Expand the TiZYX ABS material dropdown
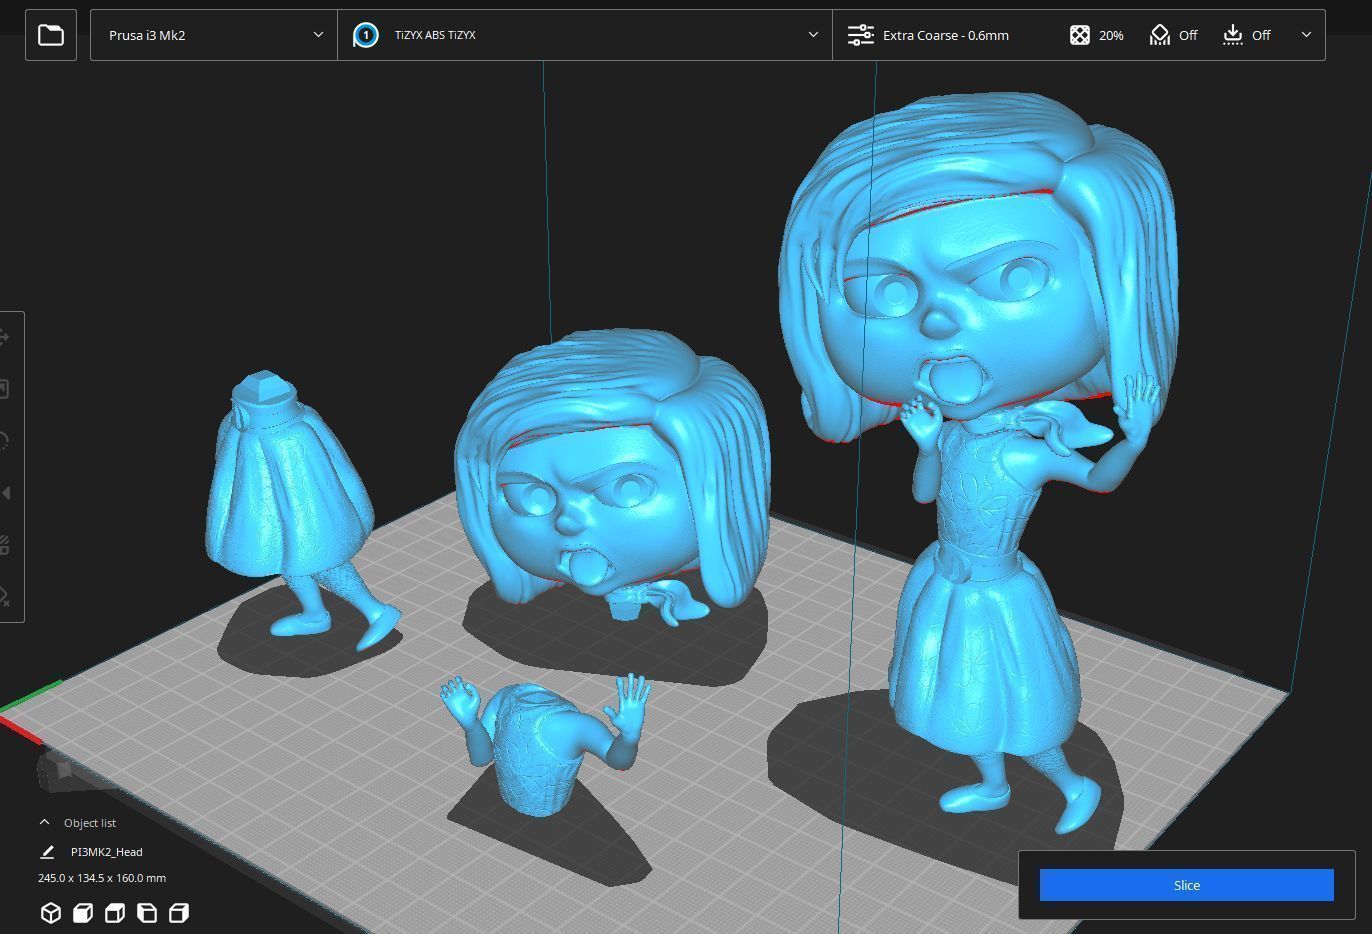 tap(813, 35)
